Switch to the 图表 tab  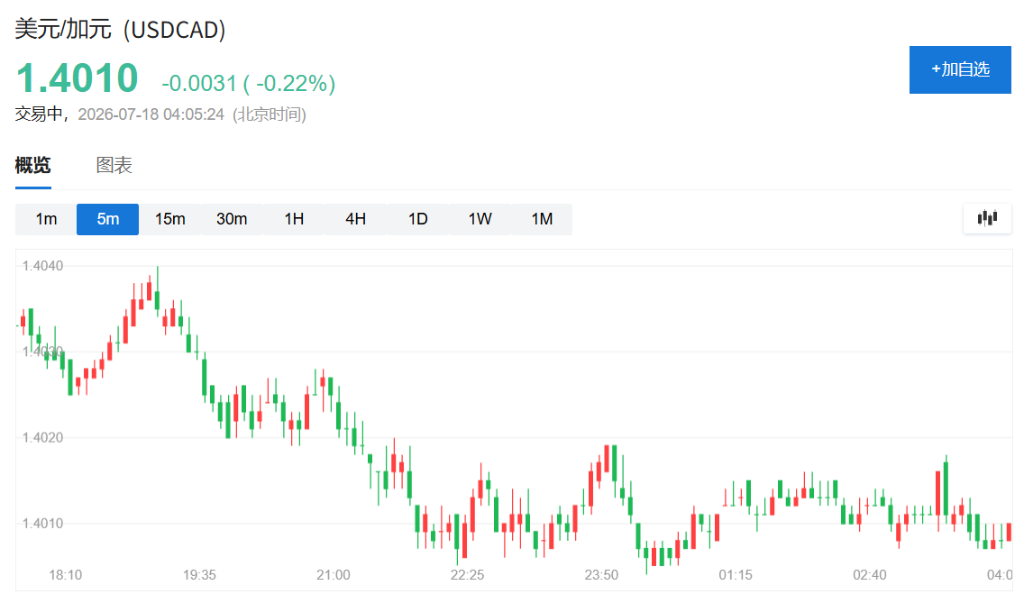click(x=114, y=165)
